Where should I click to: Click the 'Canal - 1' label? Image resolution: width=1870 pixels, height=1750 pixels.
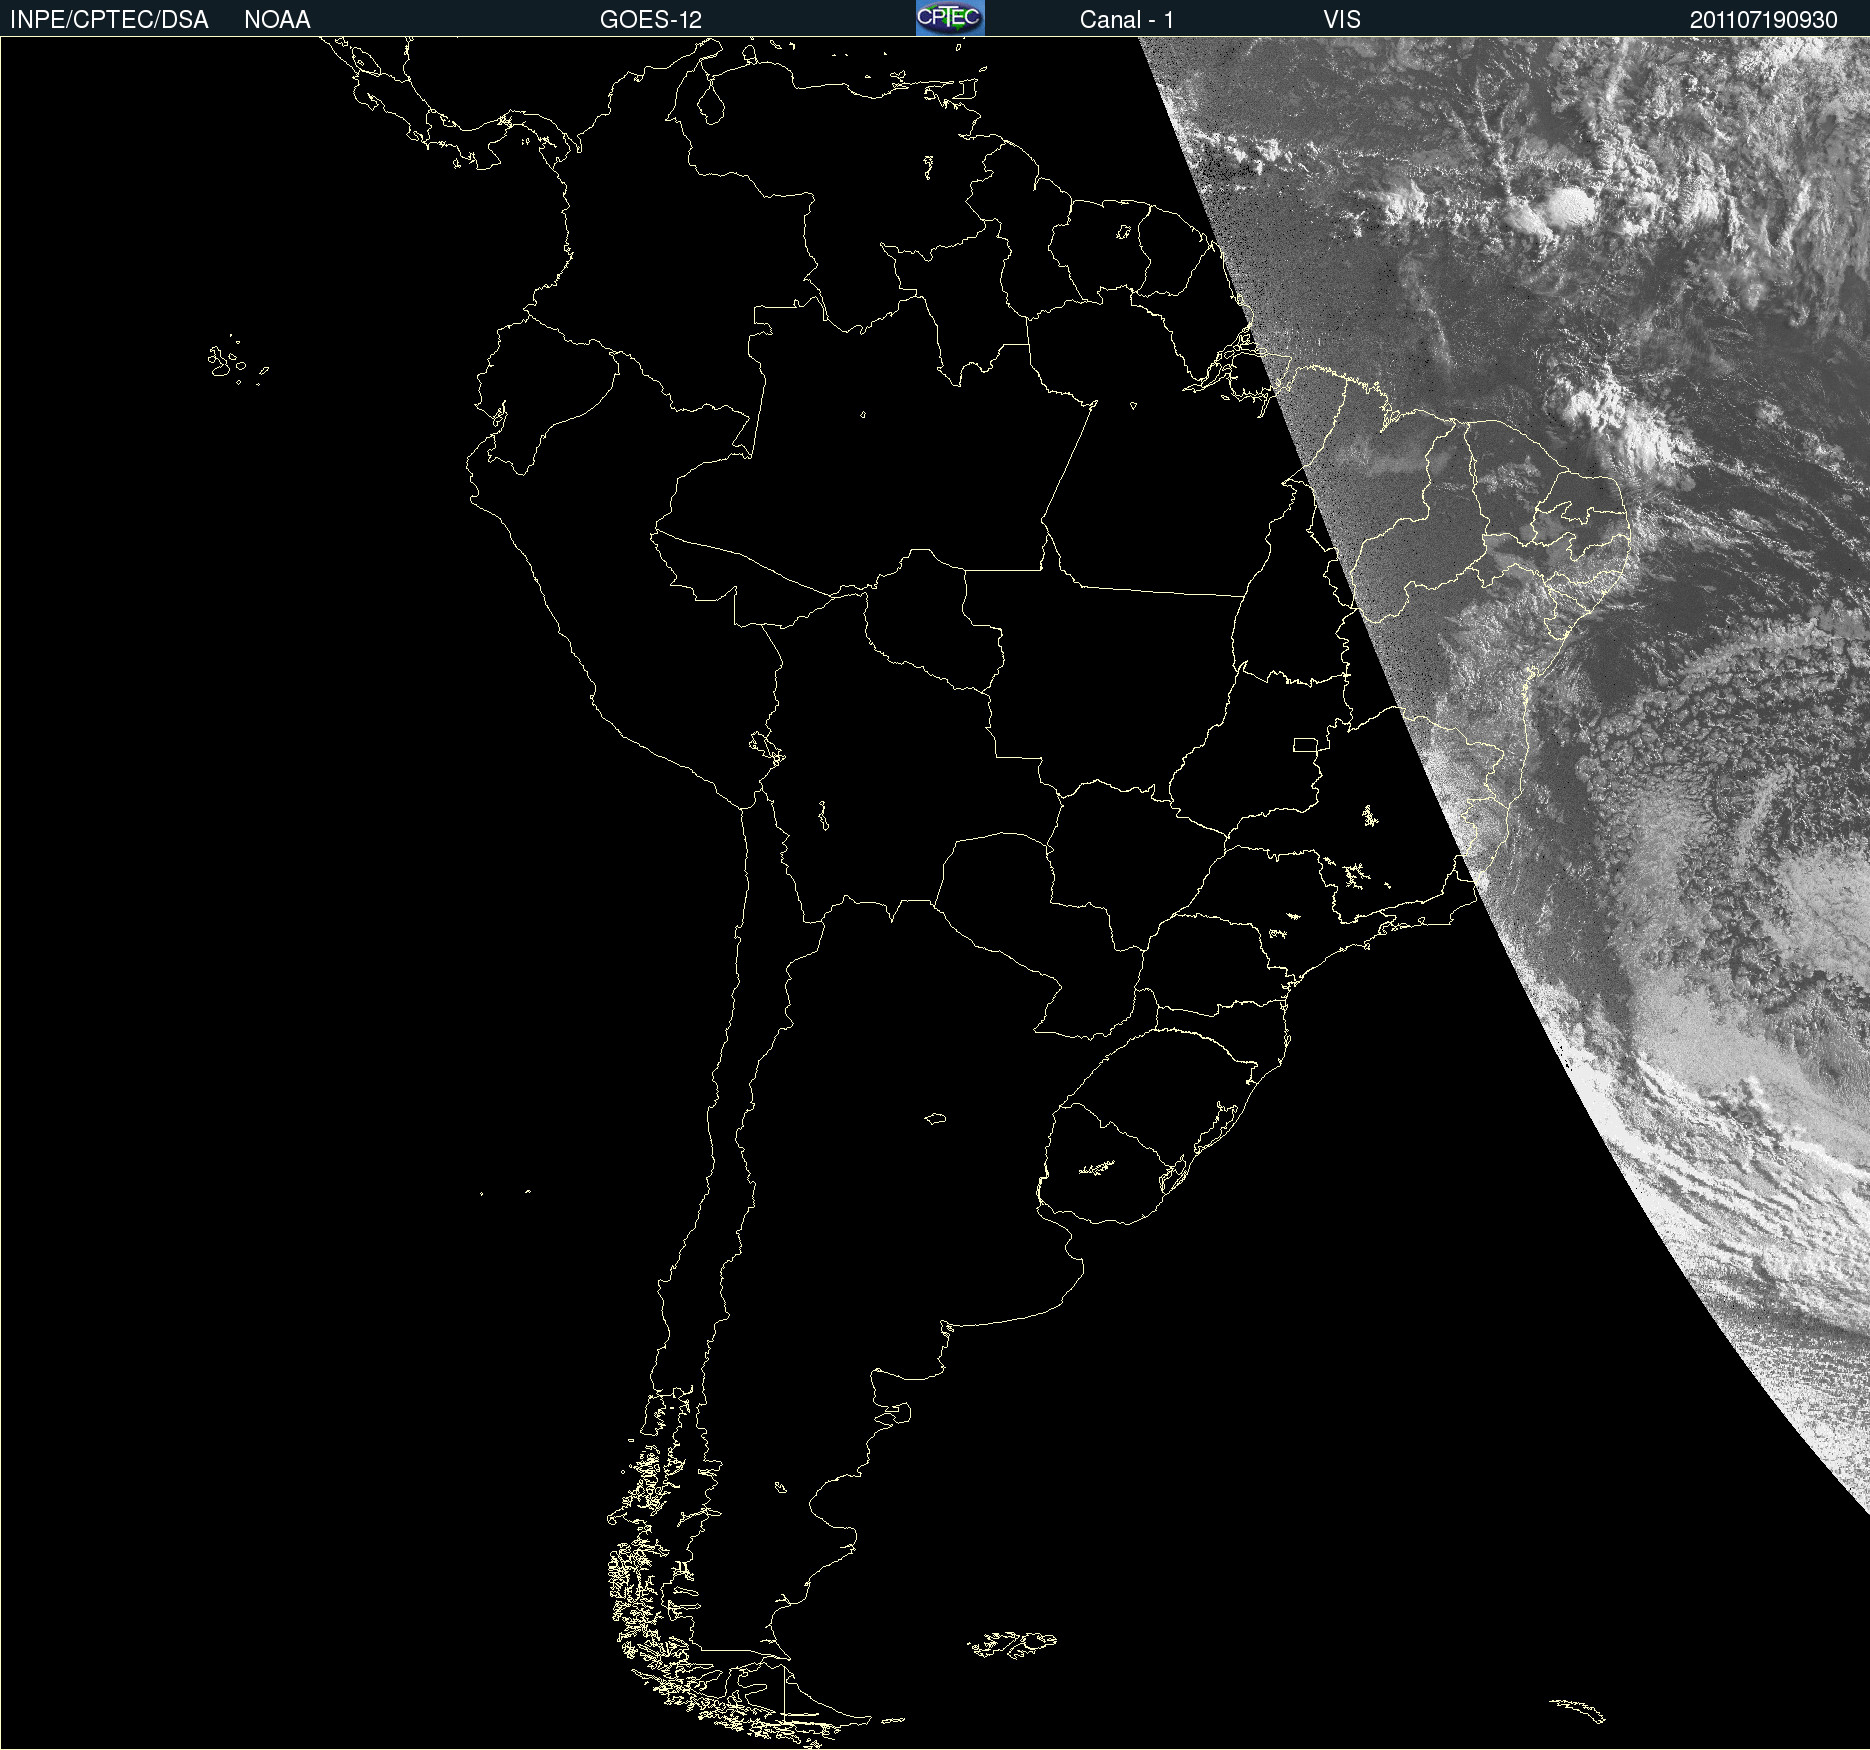coord(1127,20)
